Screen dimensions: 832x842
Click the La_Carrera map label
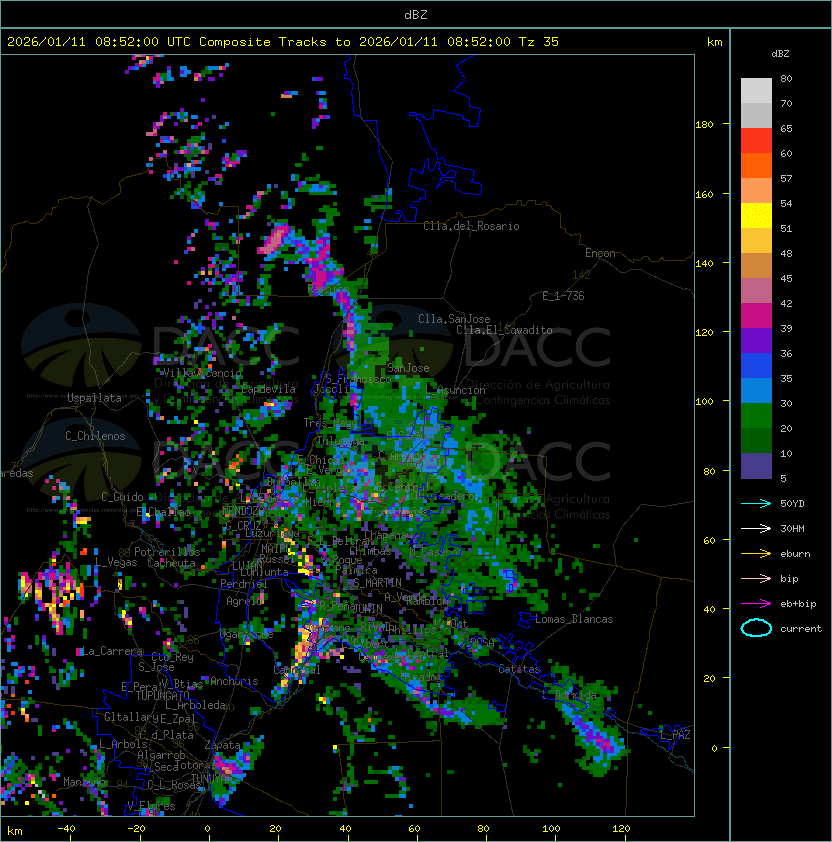[x=112, y=651]
